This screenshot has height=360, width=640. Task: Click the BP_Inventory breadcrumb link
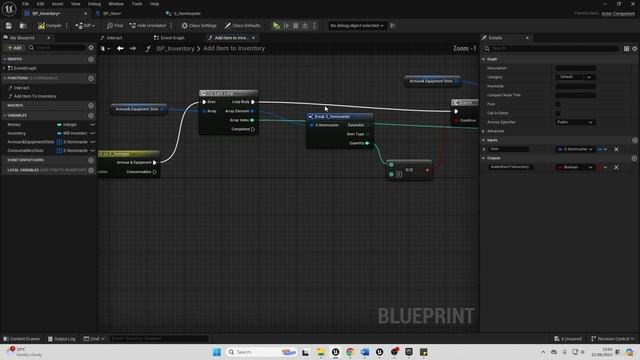click(176, 49)
